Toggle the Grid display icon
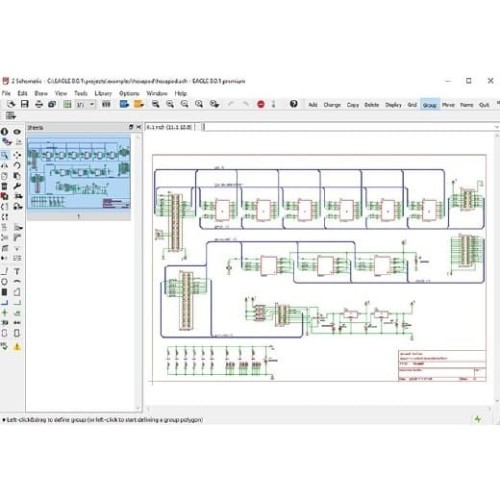The height and width of the screenshot is (500, 500). [67, 104]
